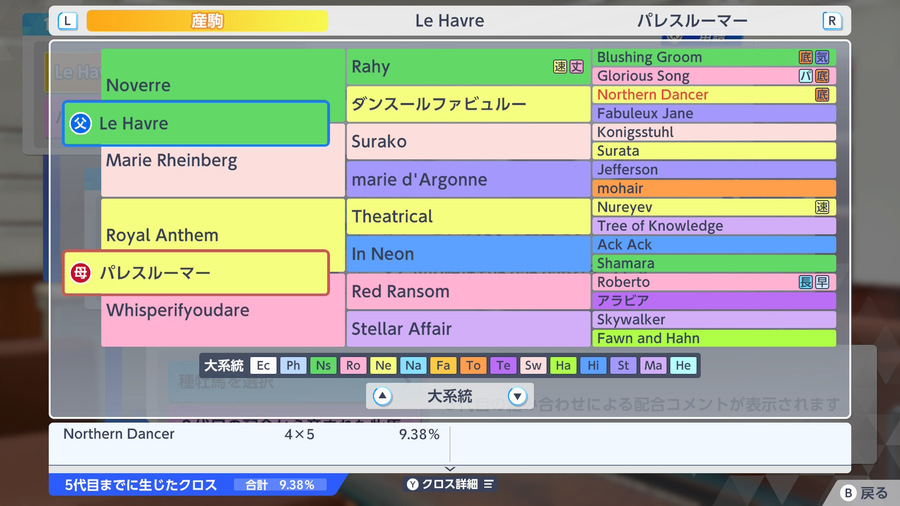The height and width of the screenshot is (506, 900).
Task: Expand the chevron below the cross list
Action: [450, 469]
